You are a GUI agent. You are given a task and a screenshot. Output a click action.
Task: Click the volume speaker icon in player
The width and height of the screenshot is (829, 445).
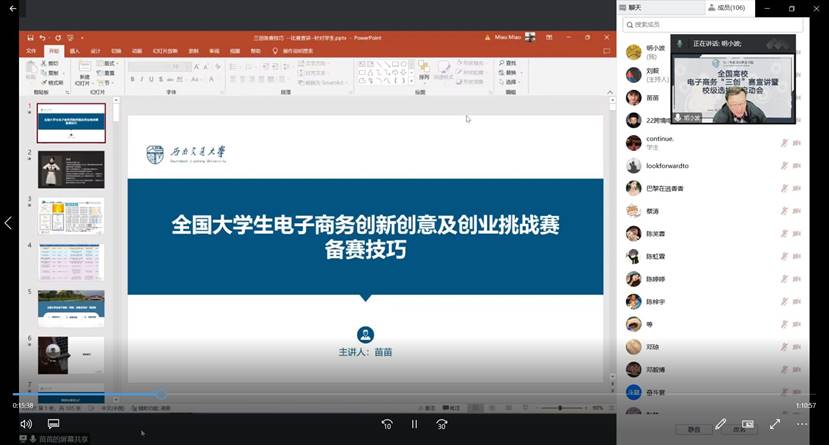(x=25, y=424)
